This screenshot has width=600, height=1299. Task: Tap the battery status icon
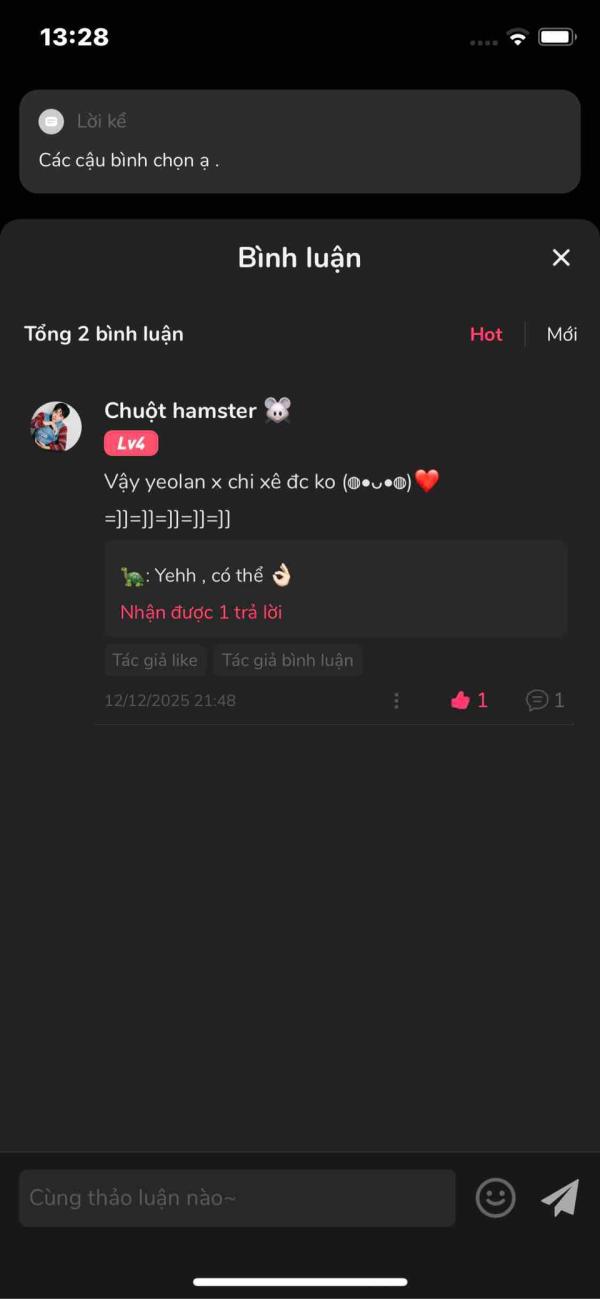pyautogui.click(x=557, y=38)
